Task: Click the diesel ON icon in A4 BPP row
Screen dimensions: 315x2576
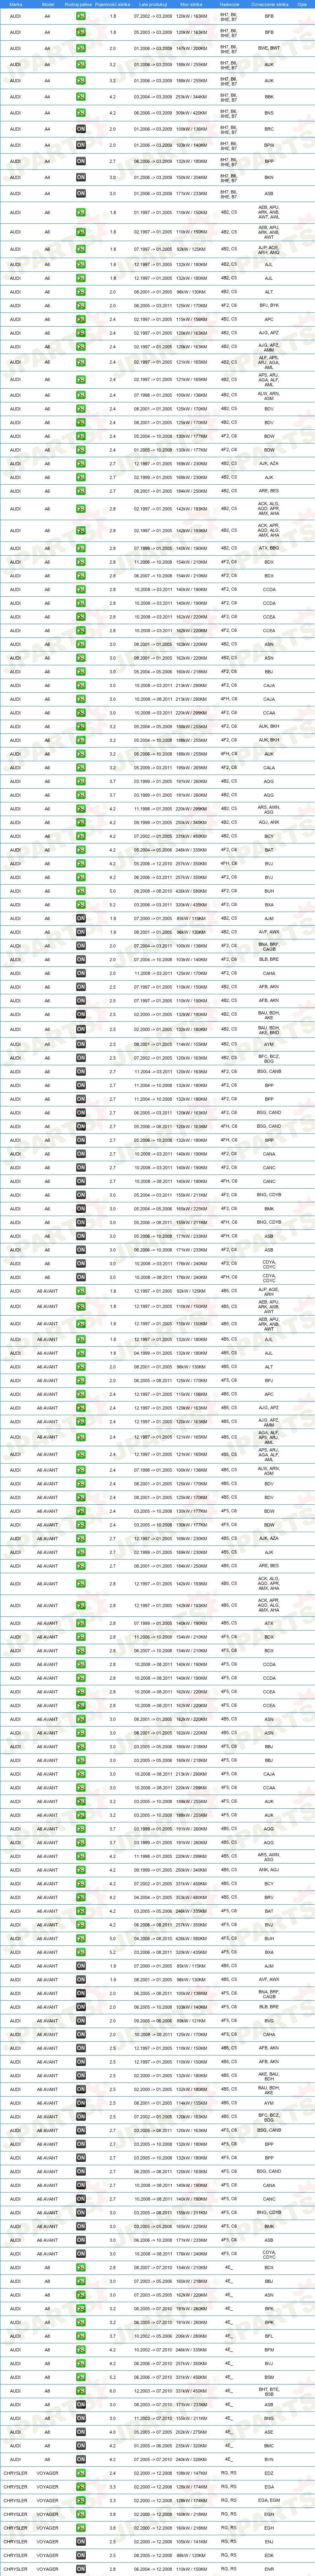Action: tap(81, 161)
